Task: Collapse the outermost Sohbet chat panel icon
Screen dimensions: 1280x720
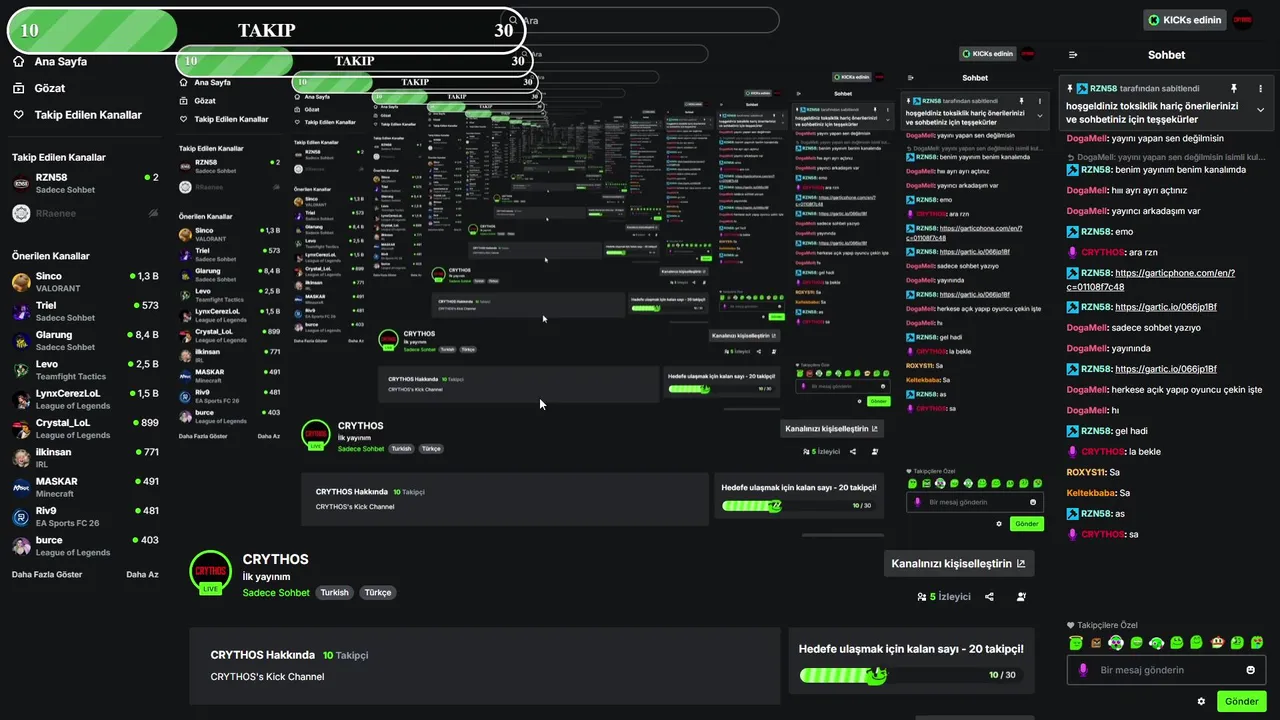Action: (1073, 55)
